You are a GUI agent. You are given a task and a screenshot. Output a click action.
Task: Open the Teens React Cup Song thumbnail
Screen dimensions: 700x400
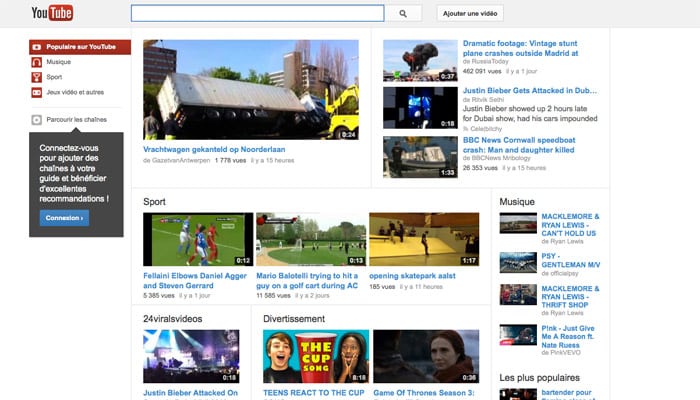pos(316,357)
